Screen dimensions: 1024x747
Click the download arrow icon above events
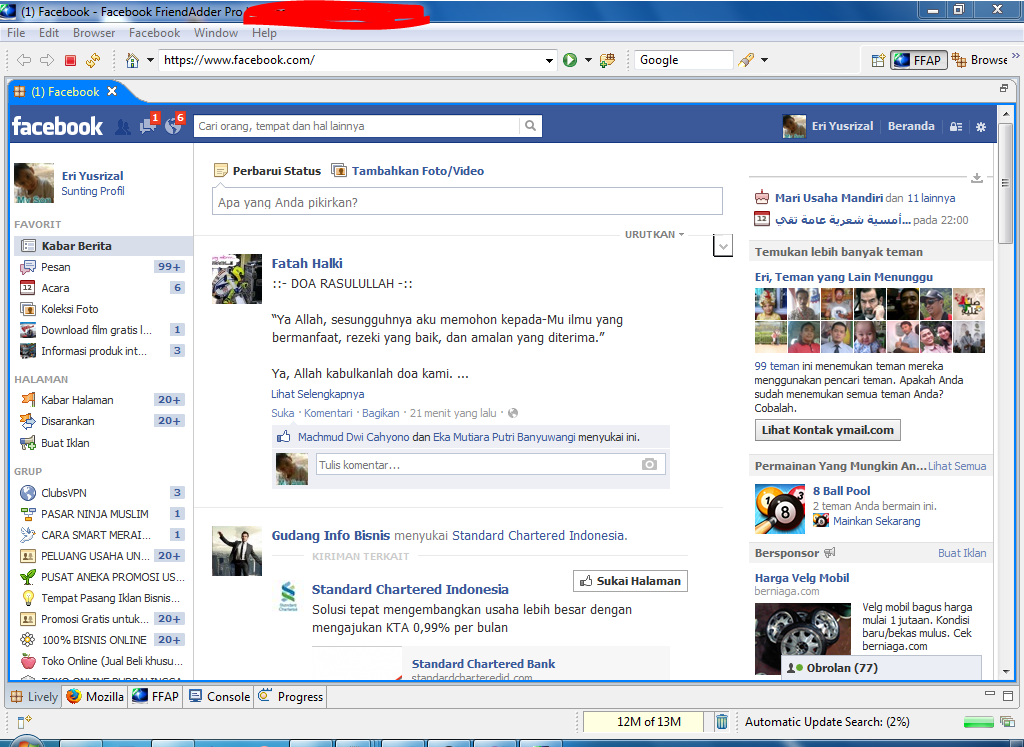[977, 178]
